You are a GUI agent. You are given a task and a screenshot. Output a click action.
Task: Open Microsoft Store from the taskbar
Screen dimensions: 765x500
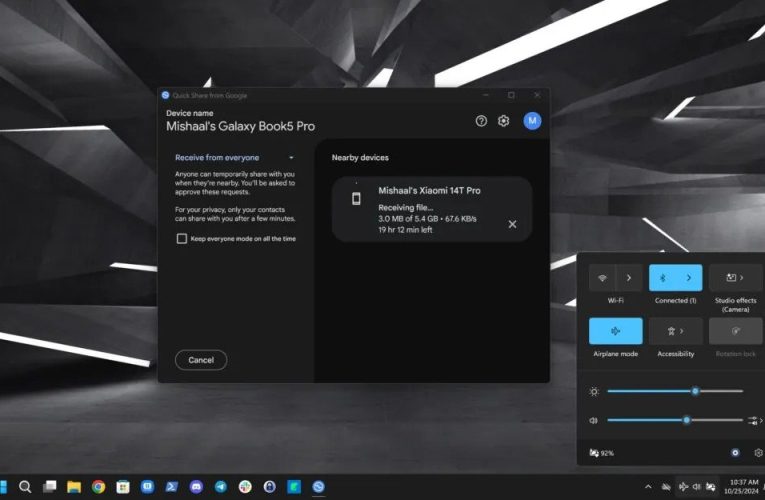click(x=123, y=486)
